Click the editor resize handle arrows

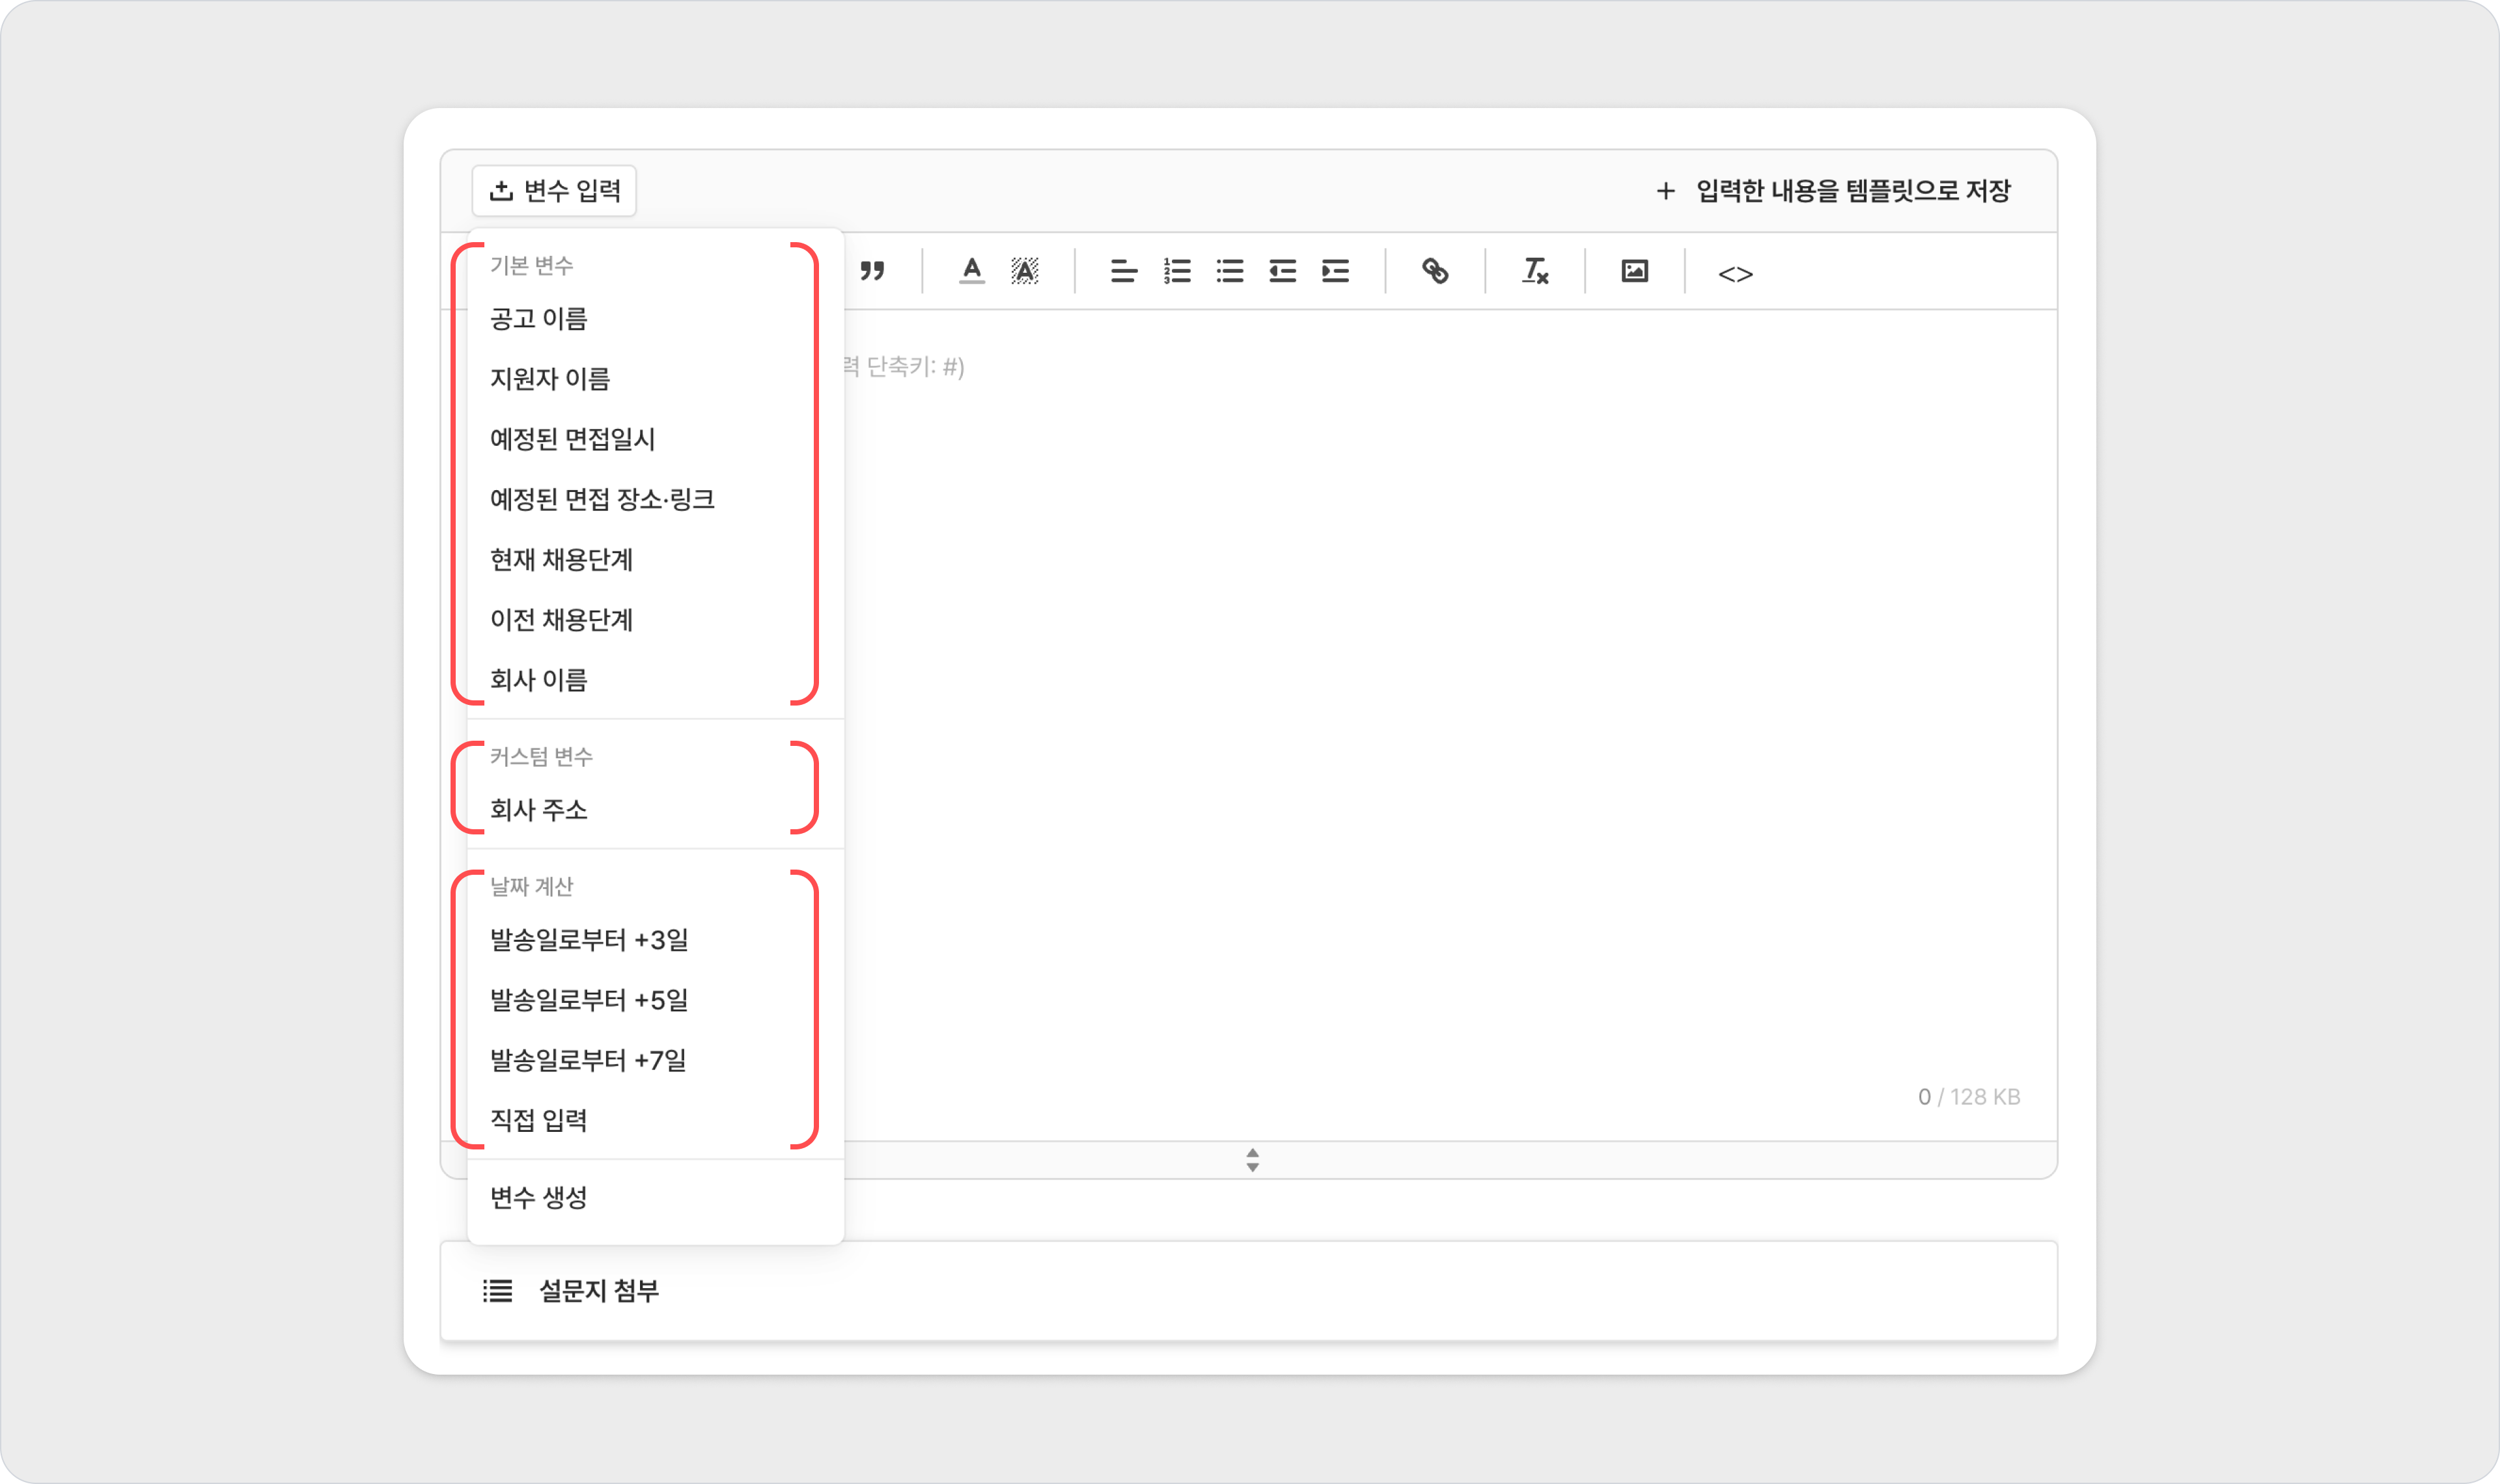point(1252,1160)
